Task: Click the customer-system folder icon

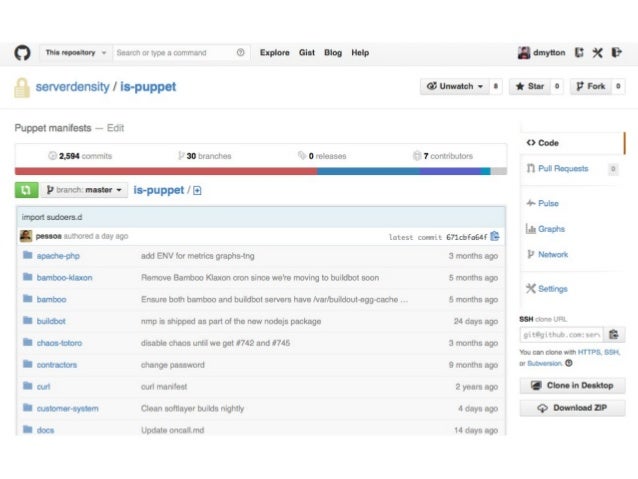Action: point(28,408)
